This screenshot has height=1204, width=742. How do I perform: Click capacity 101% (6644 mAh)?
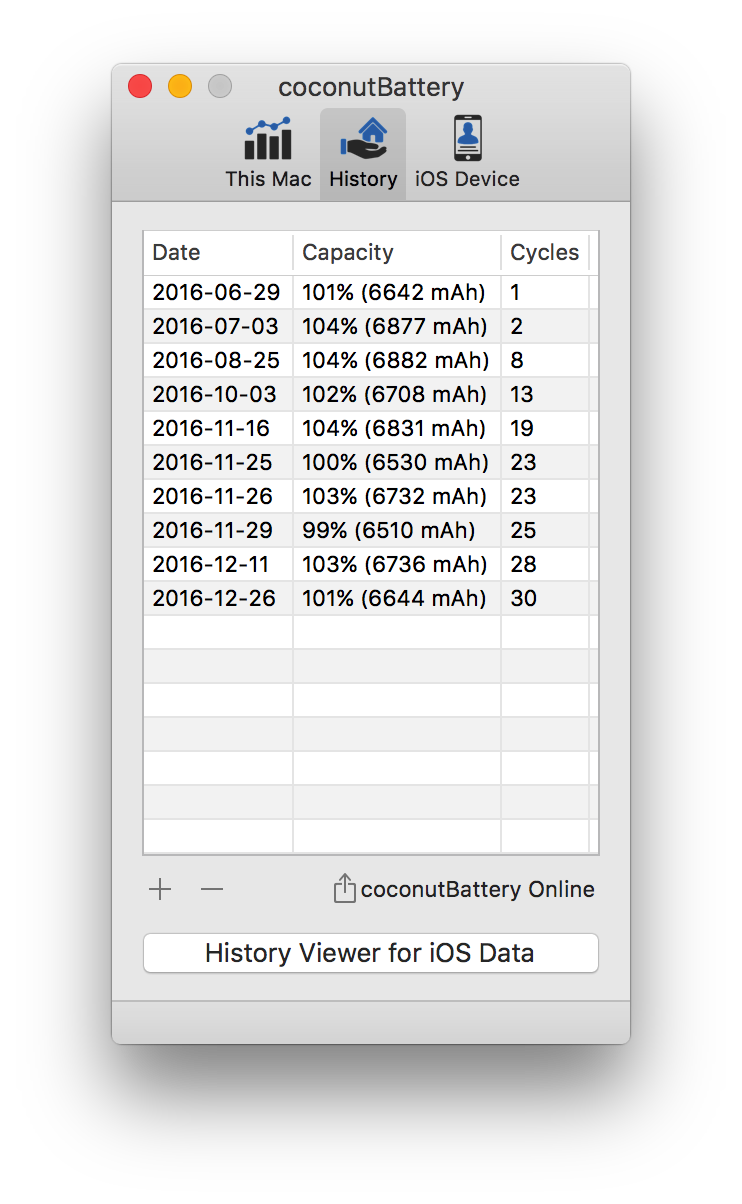pos(395,598)
